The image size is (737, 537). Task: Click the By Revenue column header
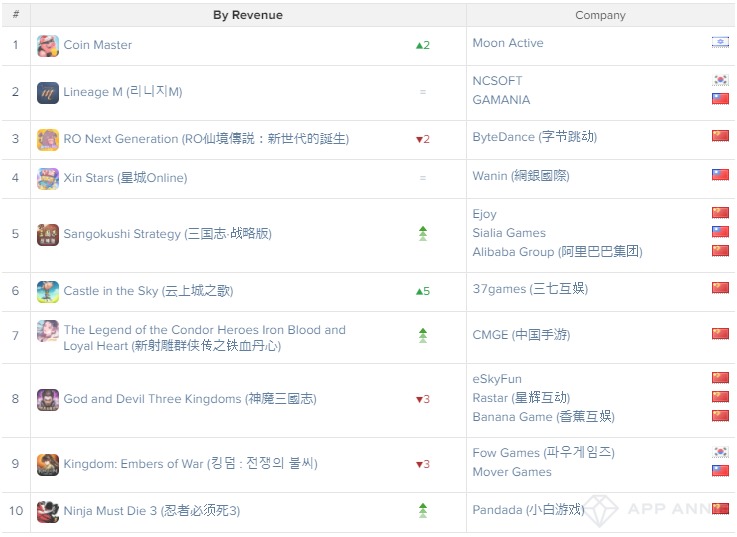(248, 15)
